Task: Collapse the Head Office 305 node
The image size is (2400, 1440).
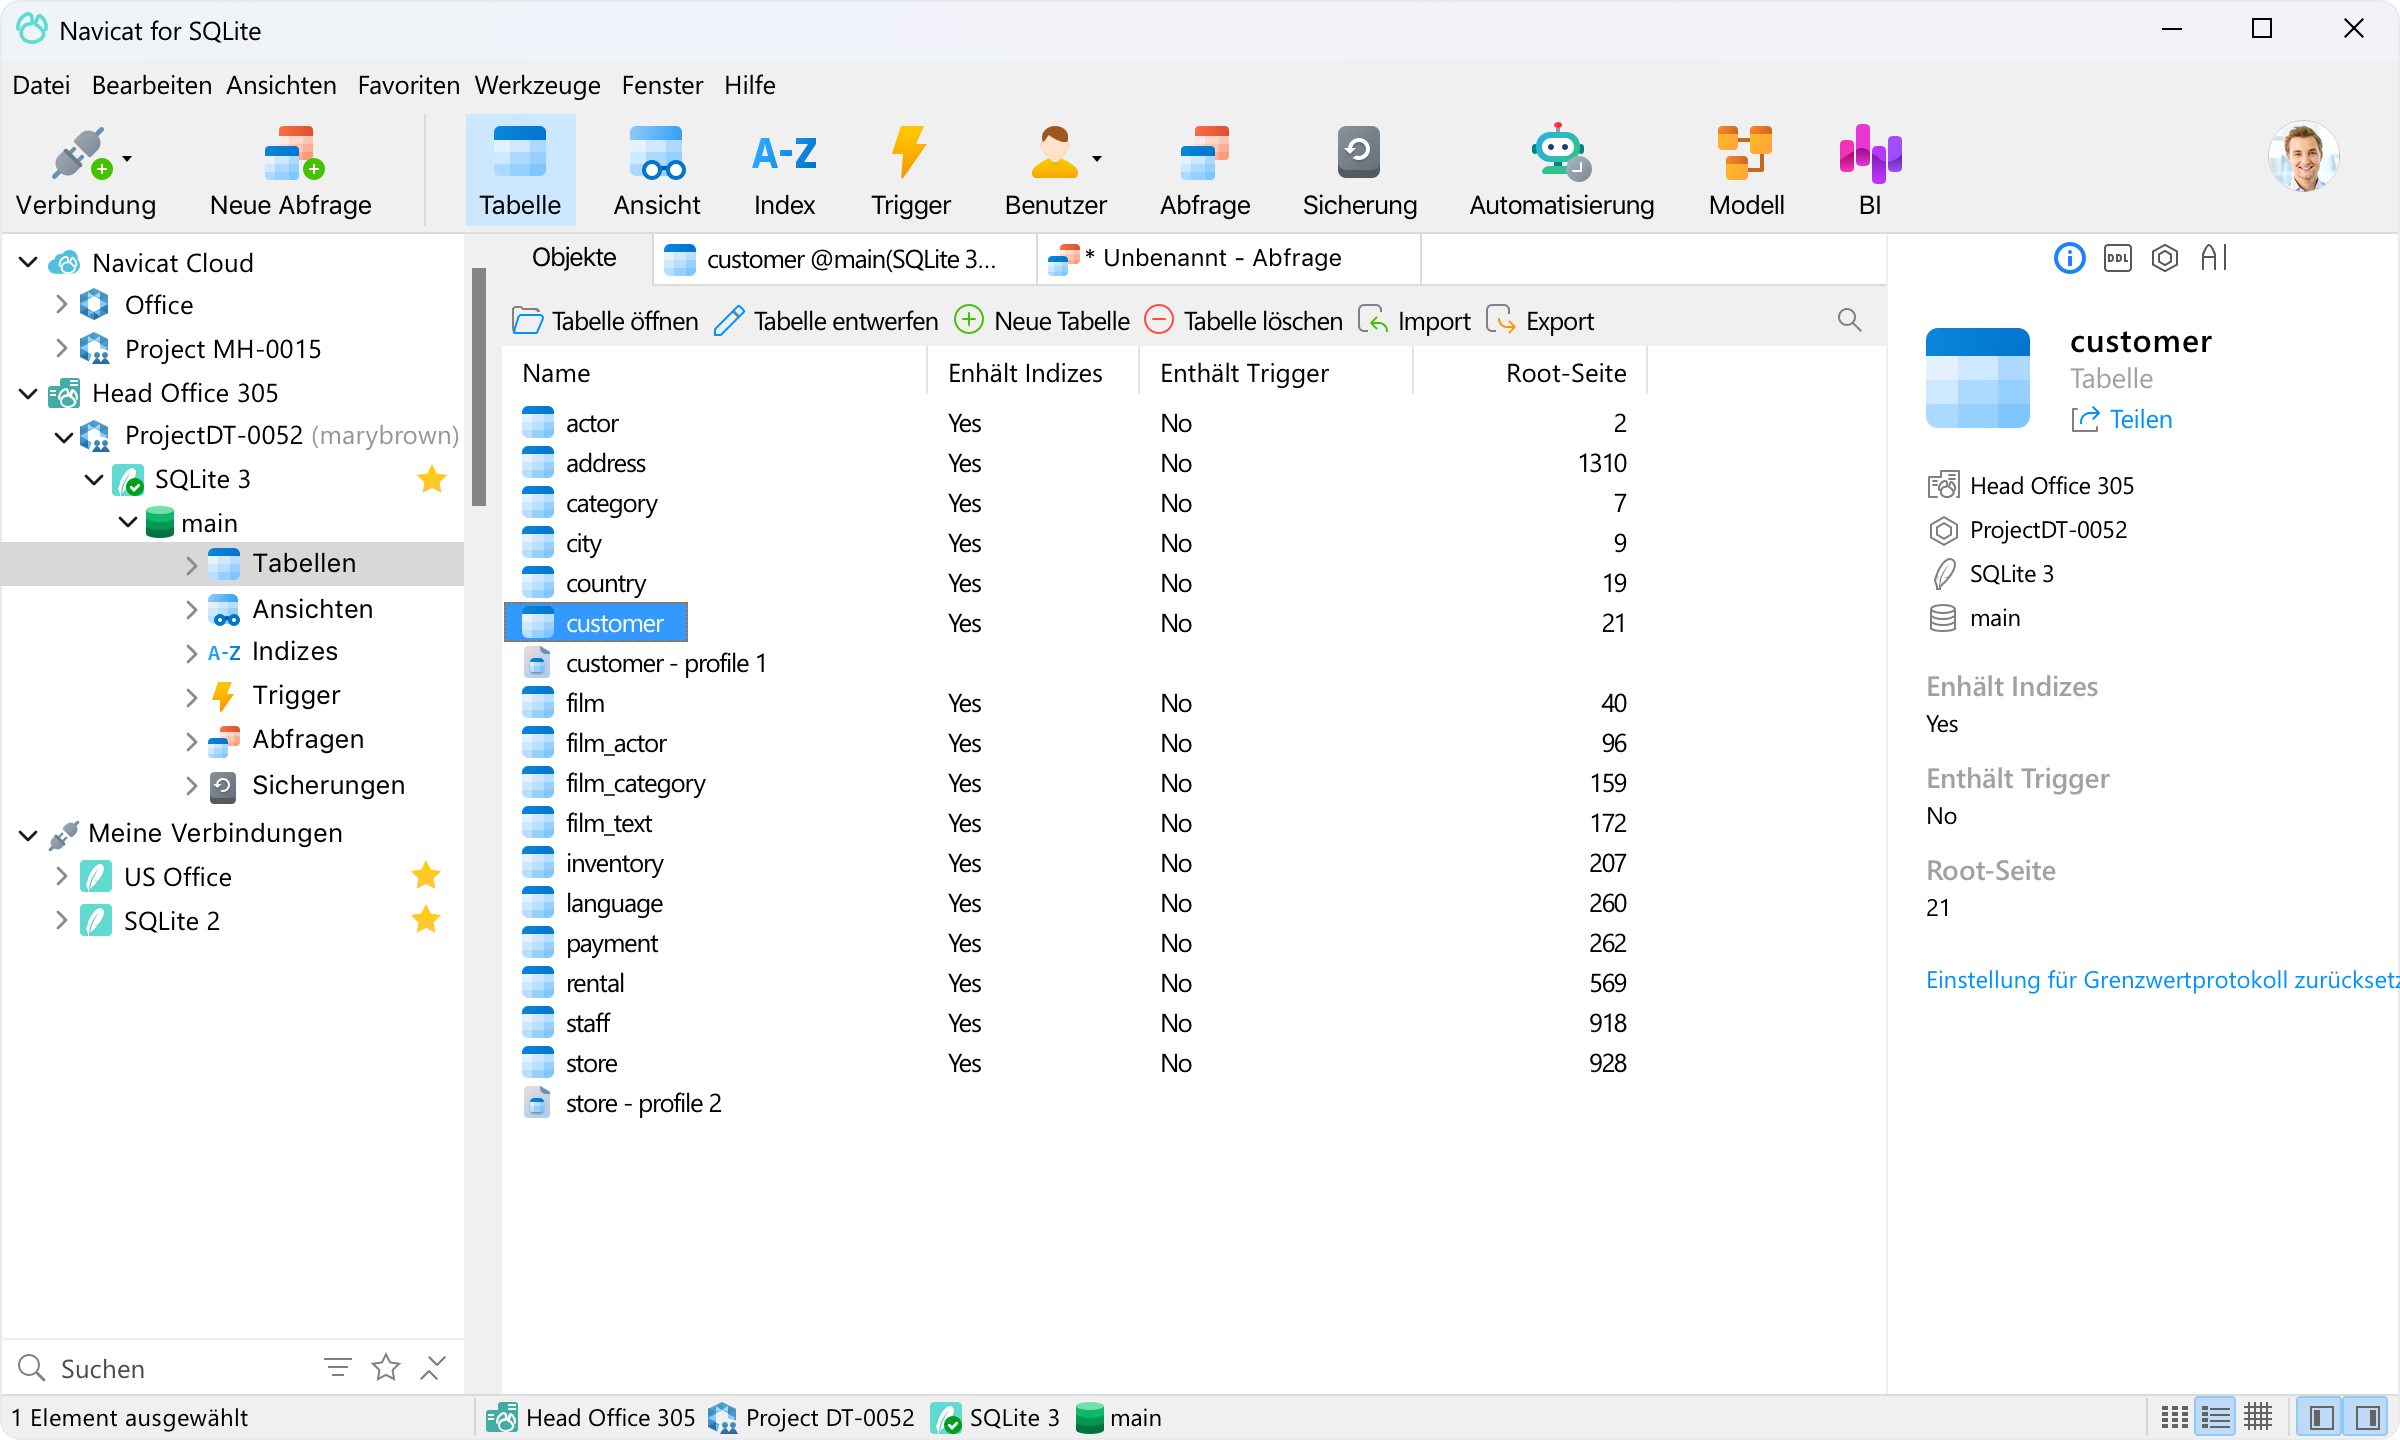Action: [x=28, y=393]
